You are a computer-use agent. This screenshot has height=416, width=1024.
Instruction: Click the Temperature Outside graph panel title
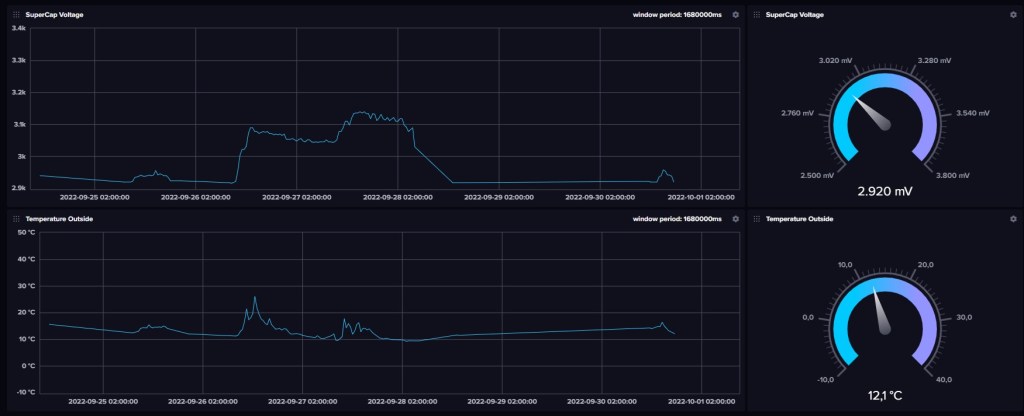click(59, 218)
